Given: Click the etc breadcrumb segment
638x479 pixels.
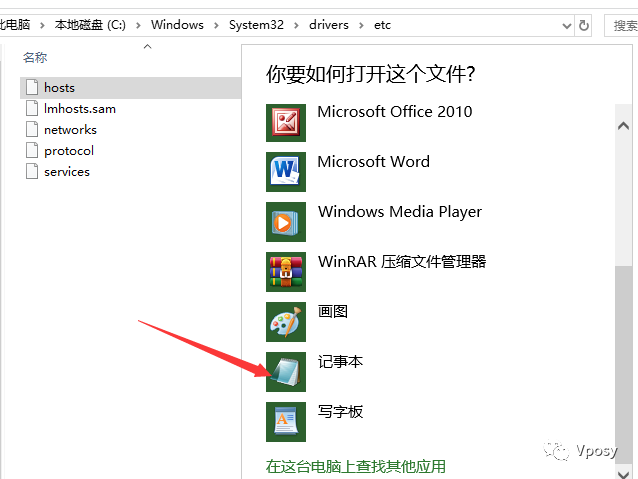Looking at the screenshot, I should [382, 25].
